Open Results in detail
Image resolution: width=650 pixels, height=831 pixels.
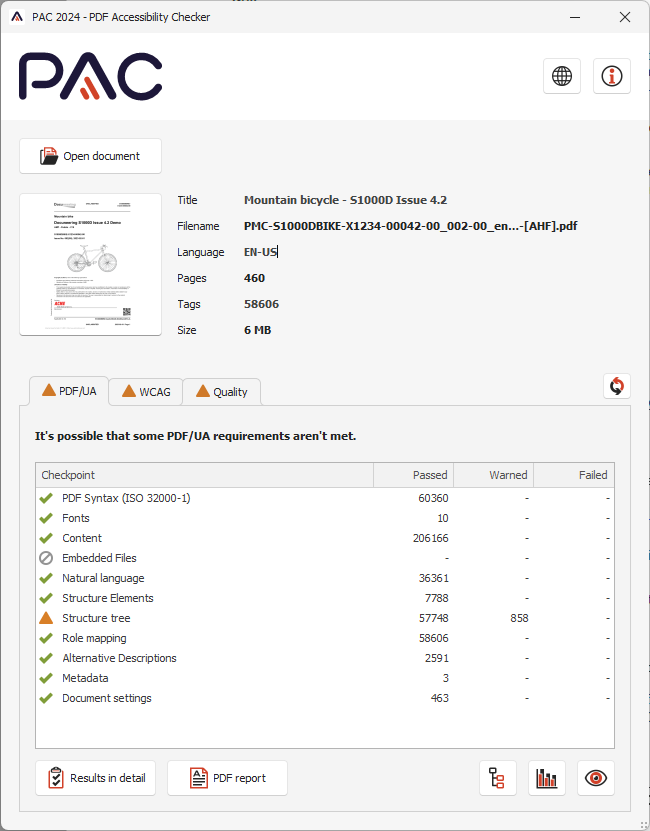pos(96,778)
